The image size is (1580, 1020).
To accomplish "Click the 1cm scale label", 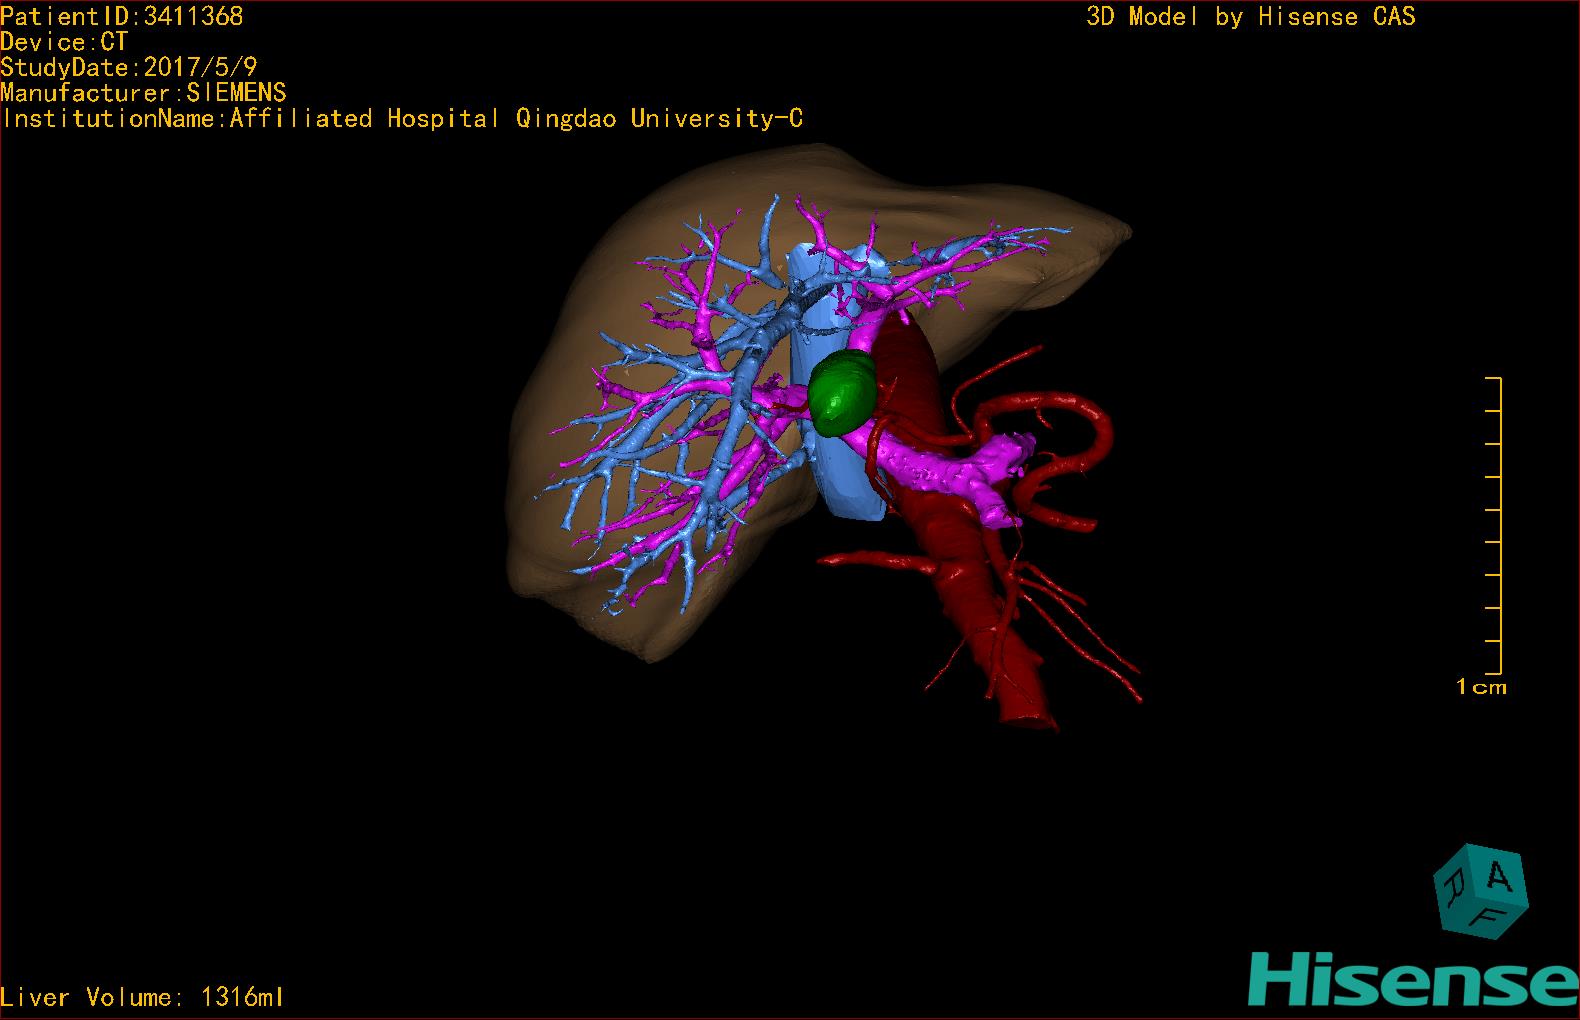I will [1481, 687].
